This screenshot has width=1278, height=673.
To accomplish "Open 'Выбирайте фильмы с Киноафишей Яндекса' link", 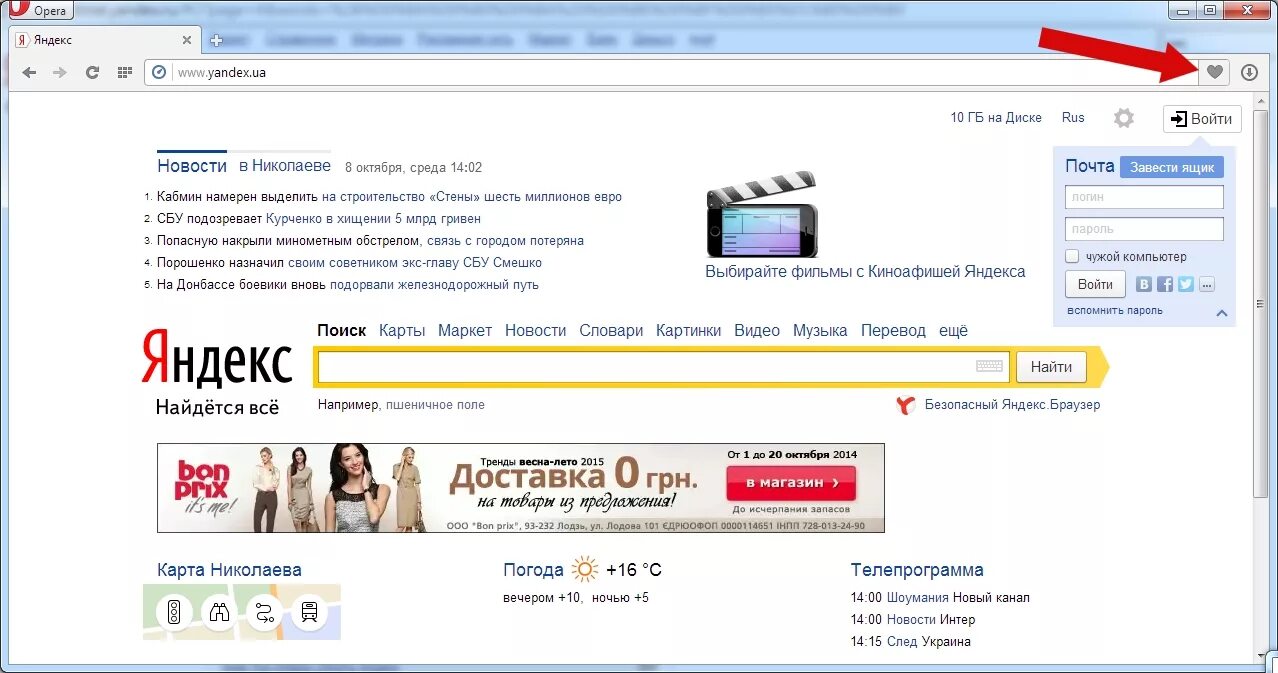I will click(x=865, y=271).
